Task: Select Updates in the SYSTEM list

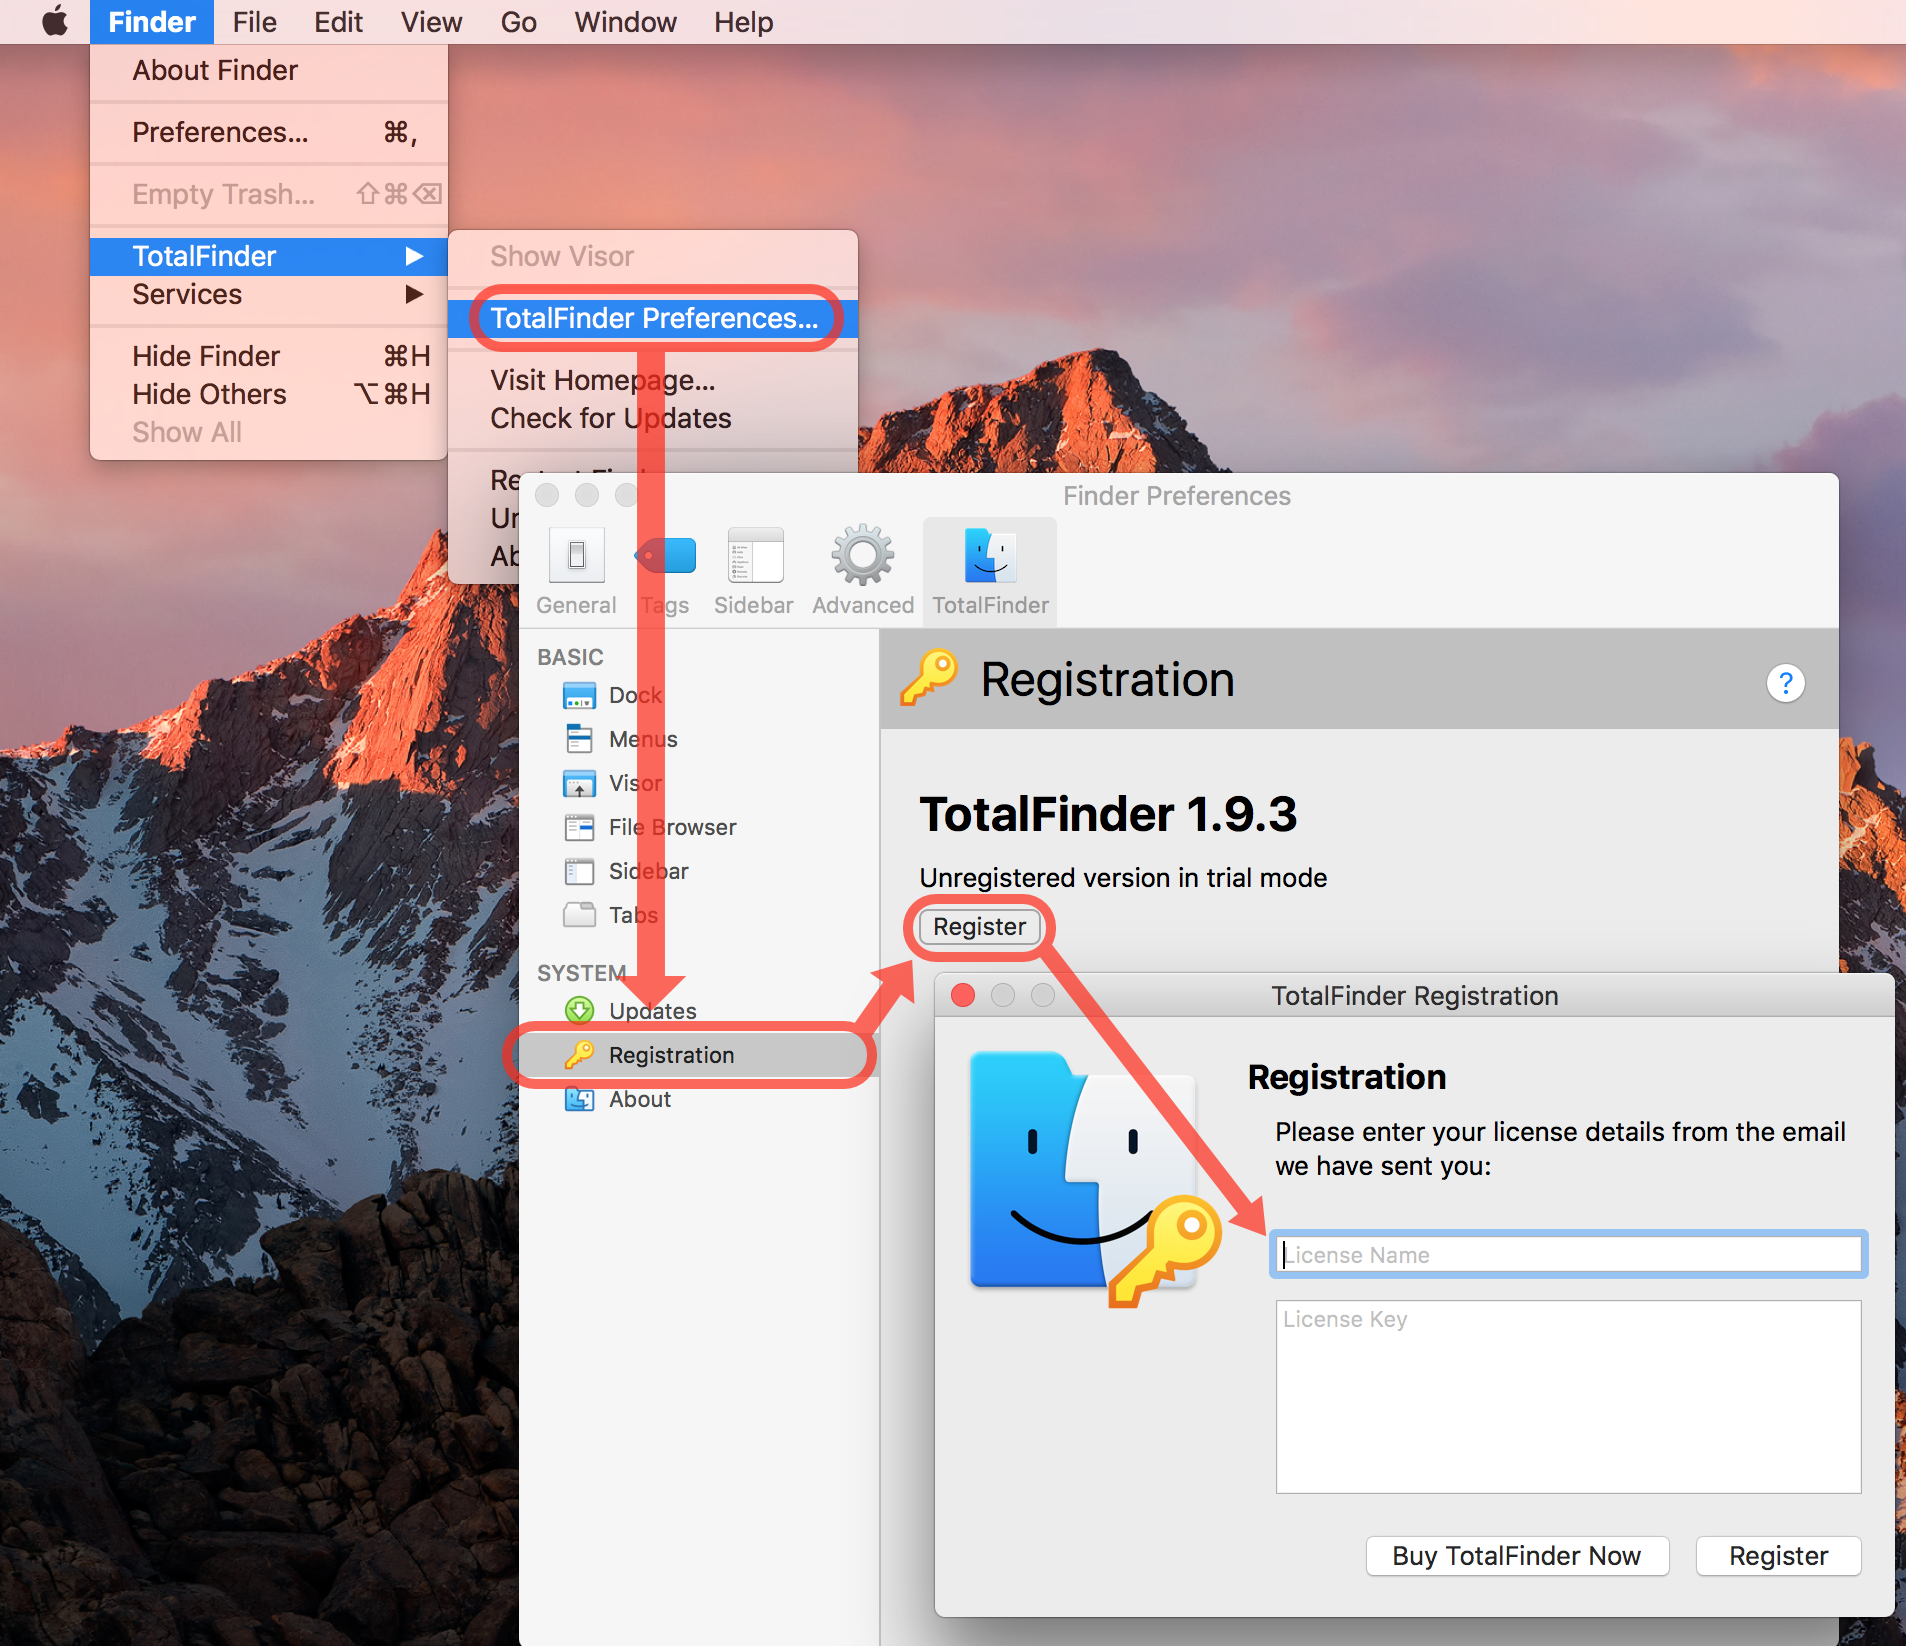Action: [x=699, y=1011]
